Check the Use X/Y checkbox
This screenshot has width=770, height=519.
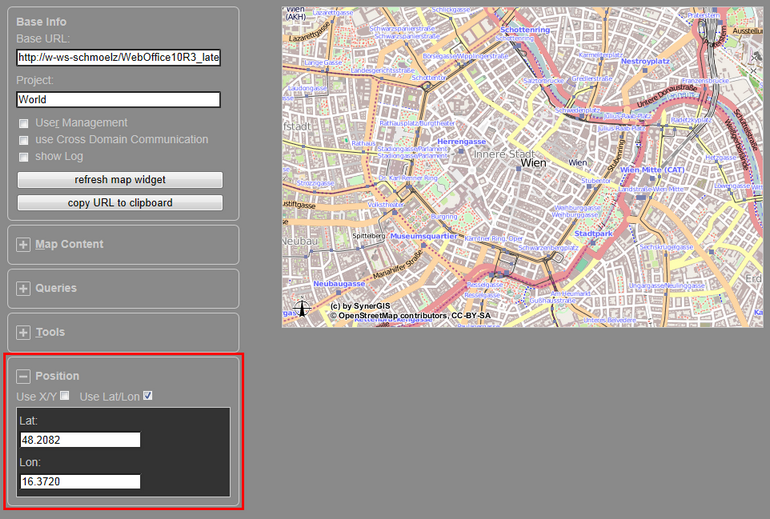tap(65, 396)
